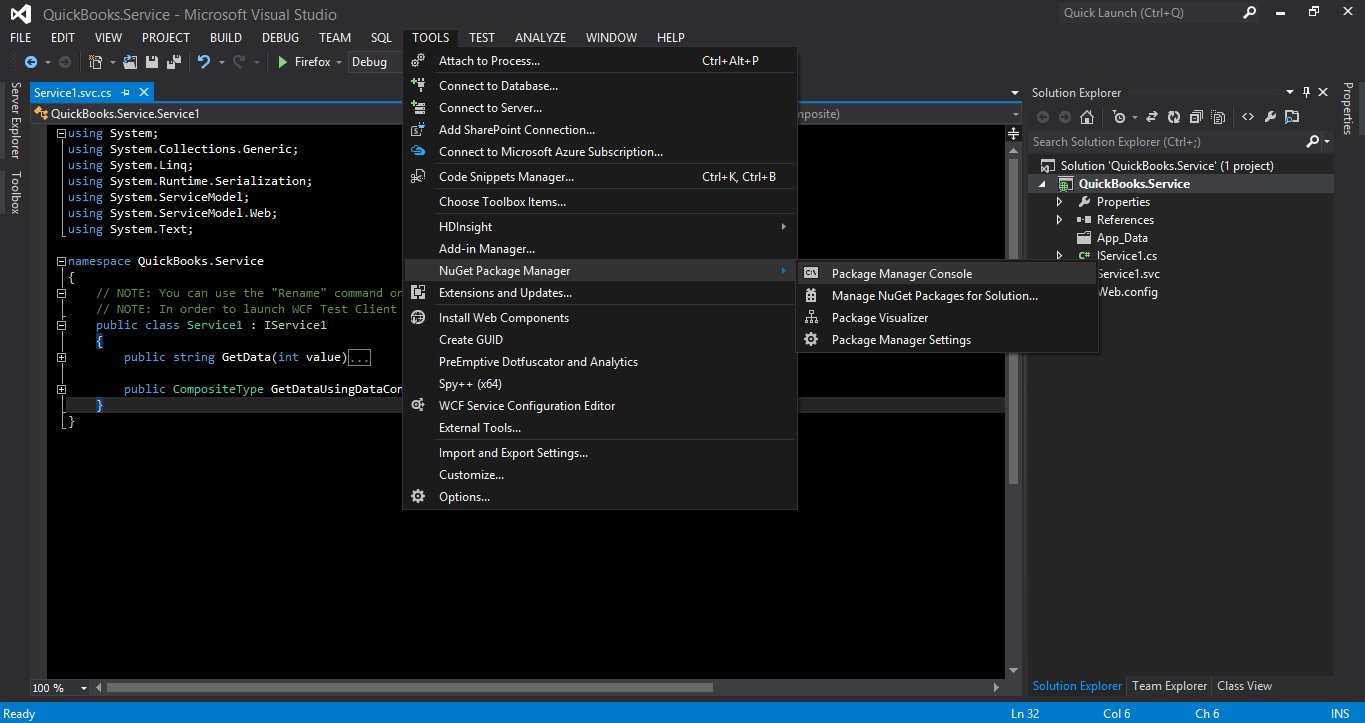Open the QuickBooks.Service.Service1 class dropdown

[x=218, y=114]
